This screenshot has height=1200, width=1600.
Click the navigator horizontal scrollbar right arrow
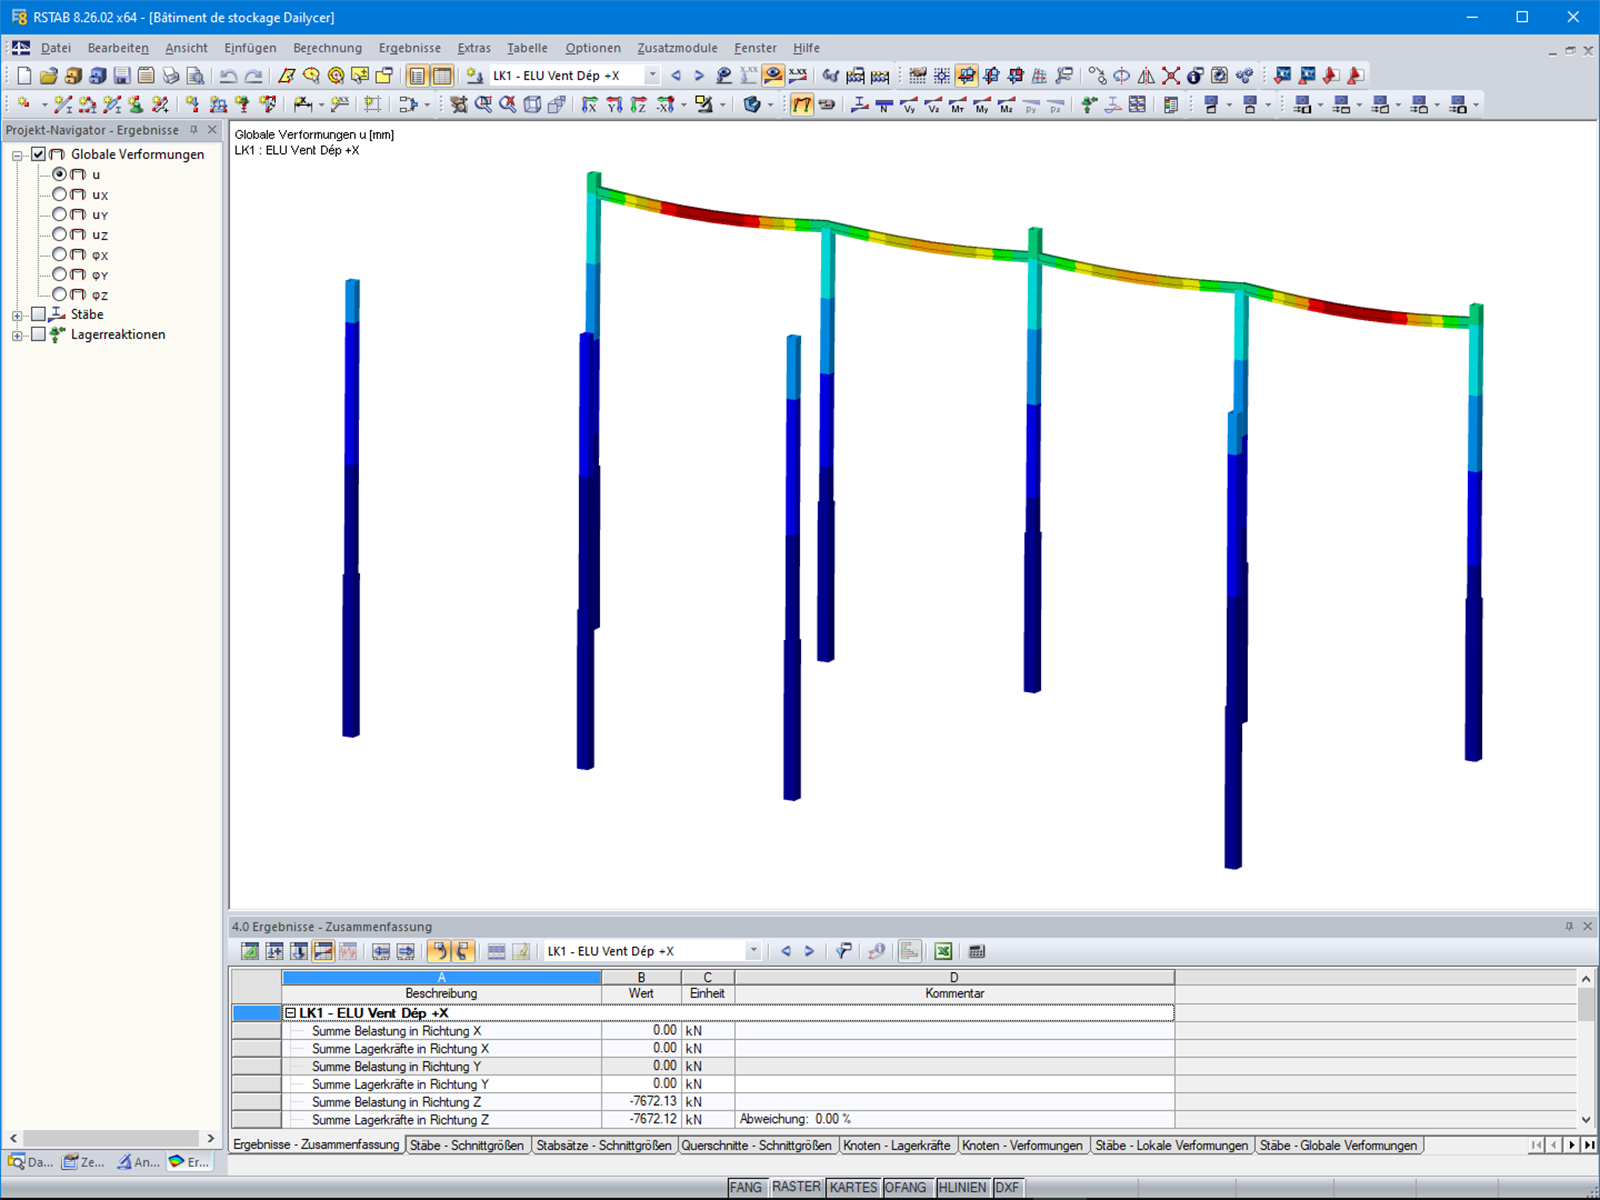coord(210,1138)
